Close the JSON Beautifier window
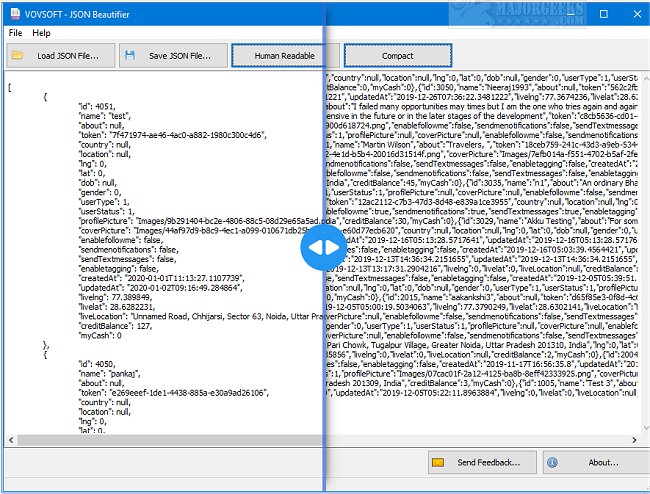The image size is (650, 494). coord(633,15)
